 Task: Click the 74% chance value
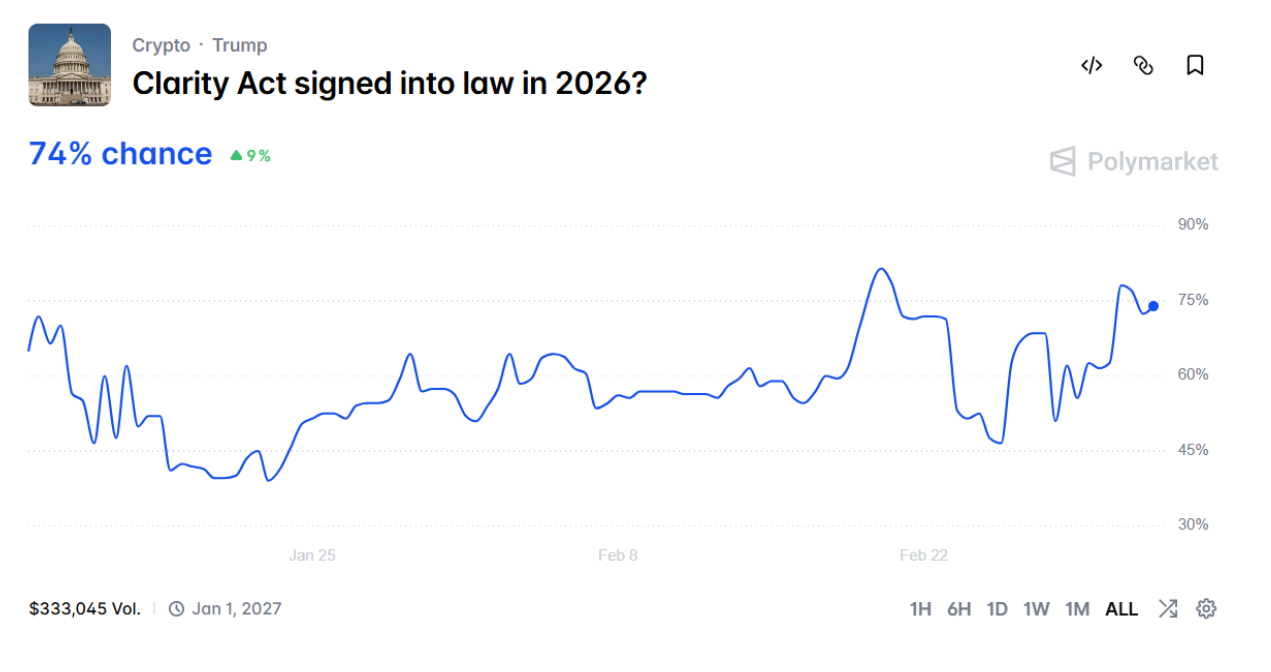tap(120, 154)
